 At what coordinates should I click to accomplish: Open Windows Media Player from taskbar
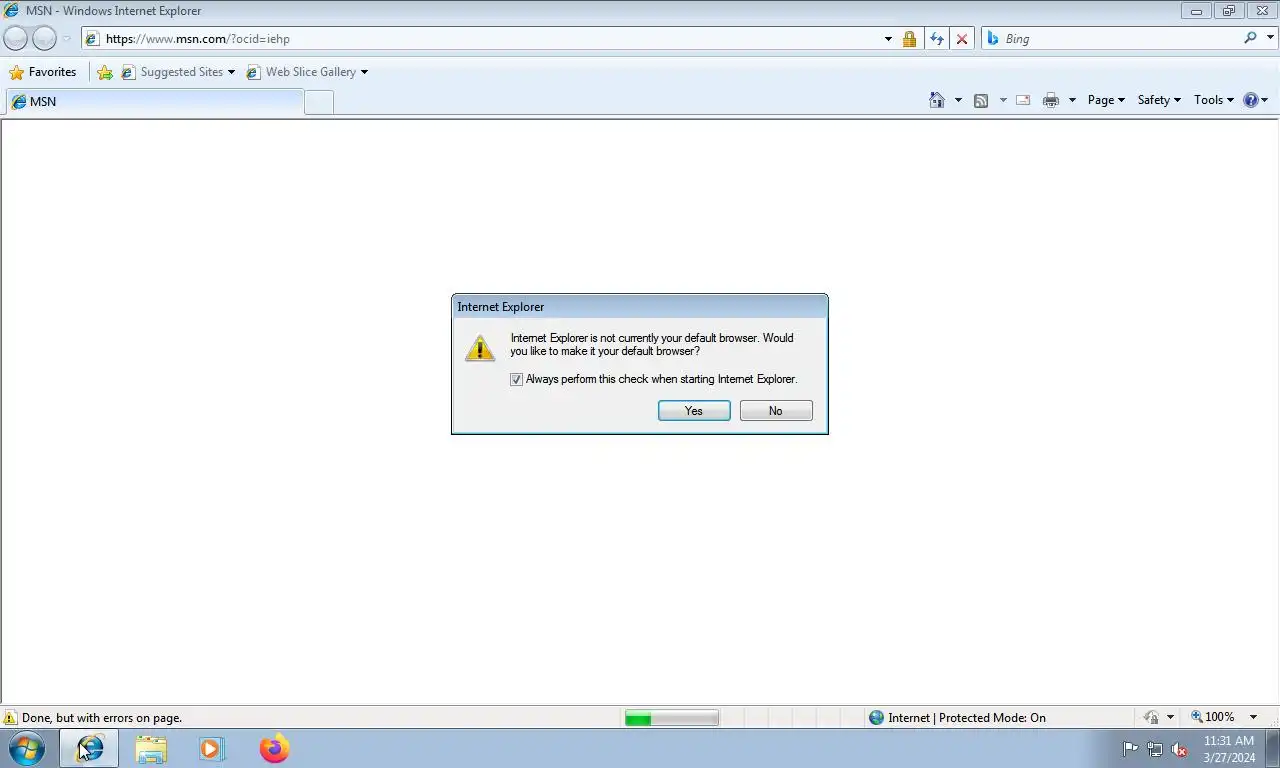pos(212,749)
